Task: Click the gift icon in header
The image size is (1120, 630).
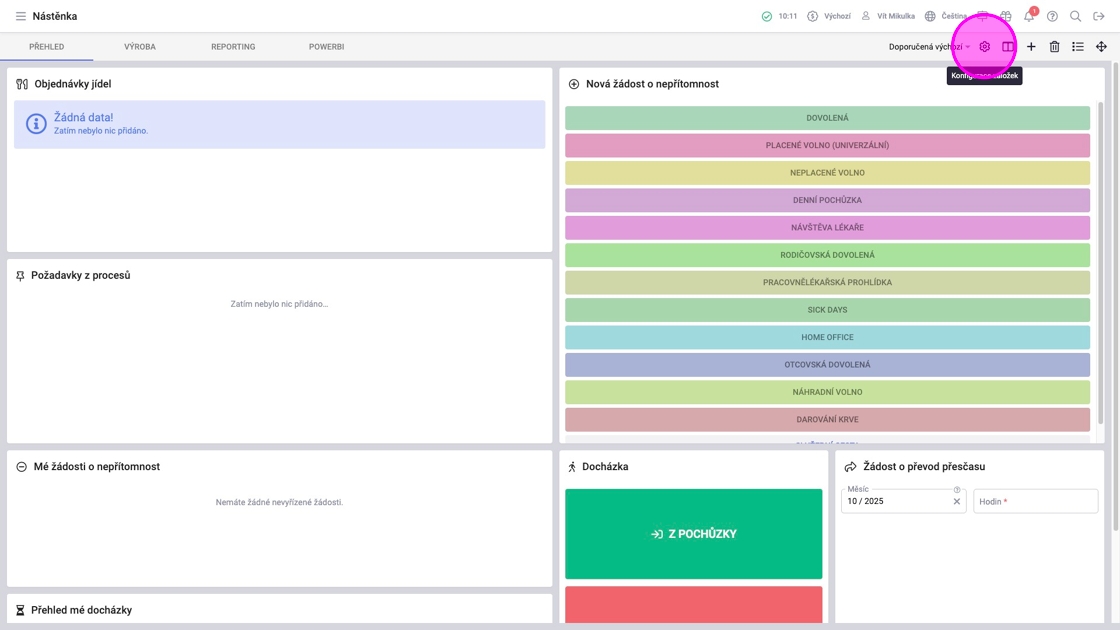Action: pyautogui.click(x=1006, y=16)
